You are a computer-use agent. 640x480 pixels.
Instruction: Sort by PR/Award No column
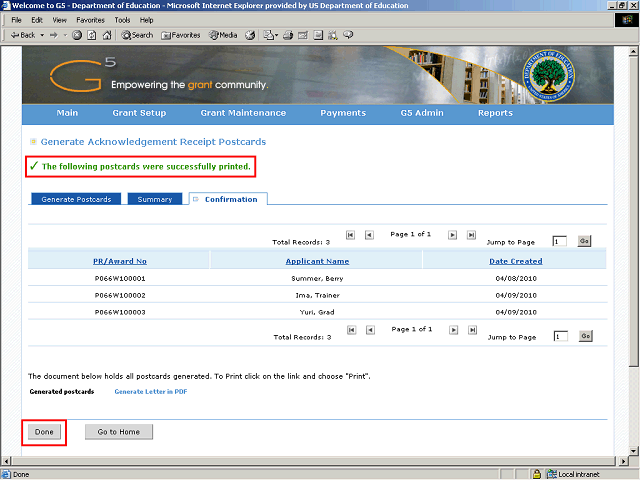(120, 261)
